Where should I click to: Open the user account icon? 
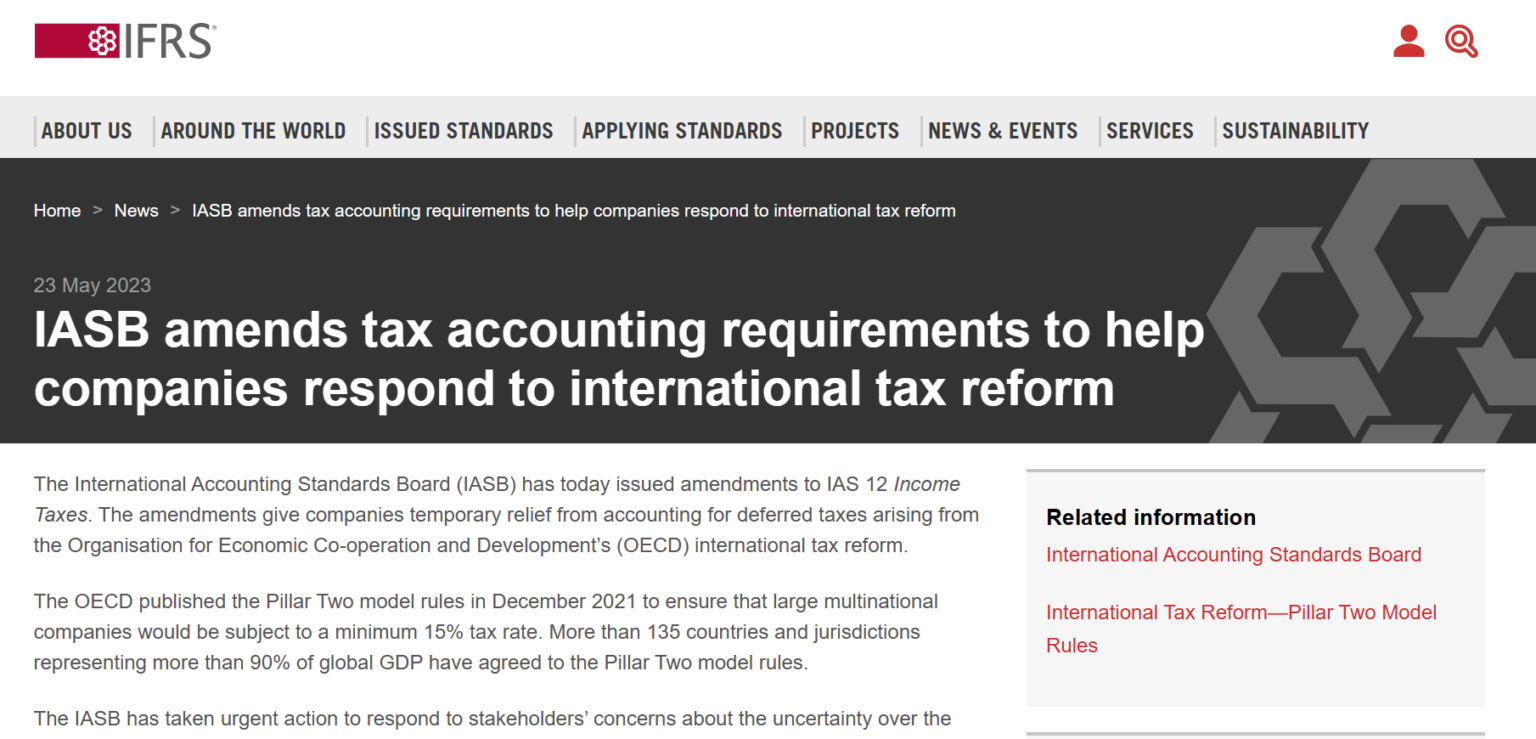(1408, 41)
